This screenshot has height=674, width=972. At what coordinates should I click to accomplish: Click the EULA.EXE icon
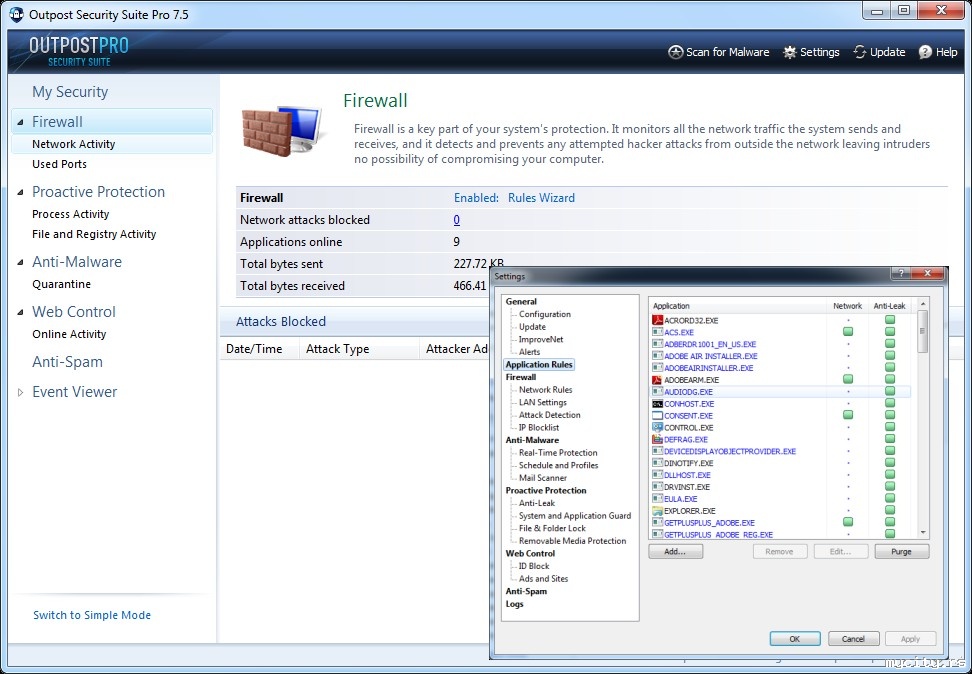click(657, 499)
